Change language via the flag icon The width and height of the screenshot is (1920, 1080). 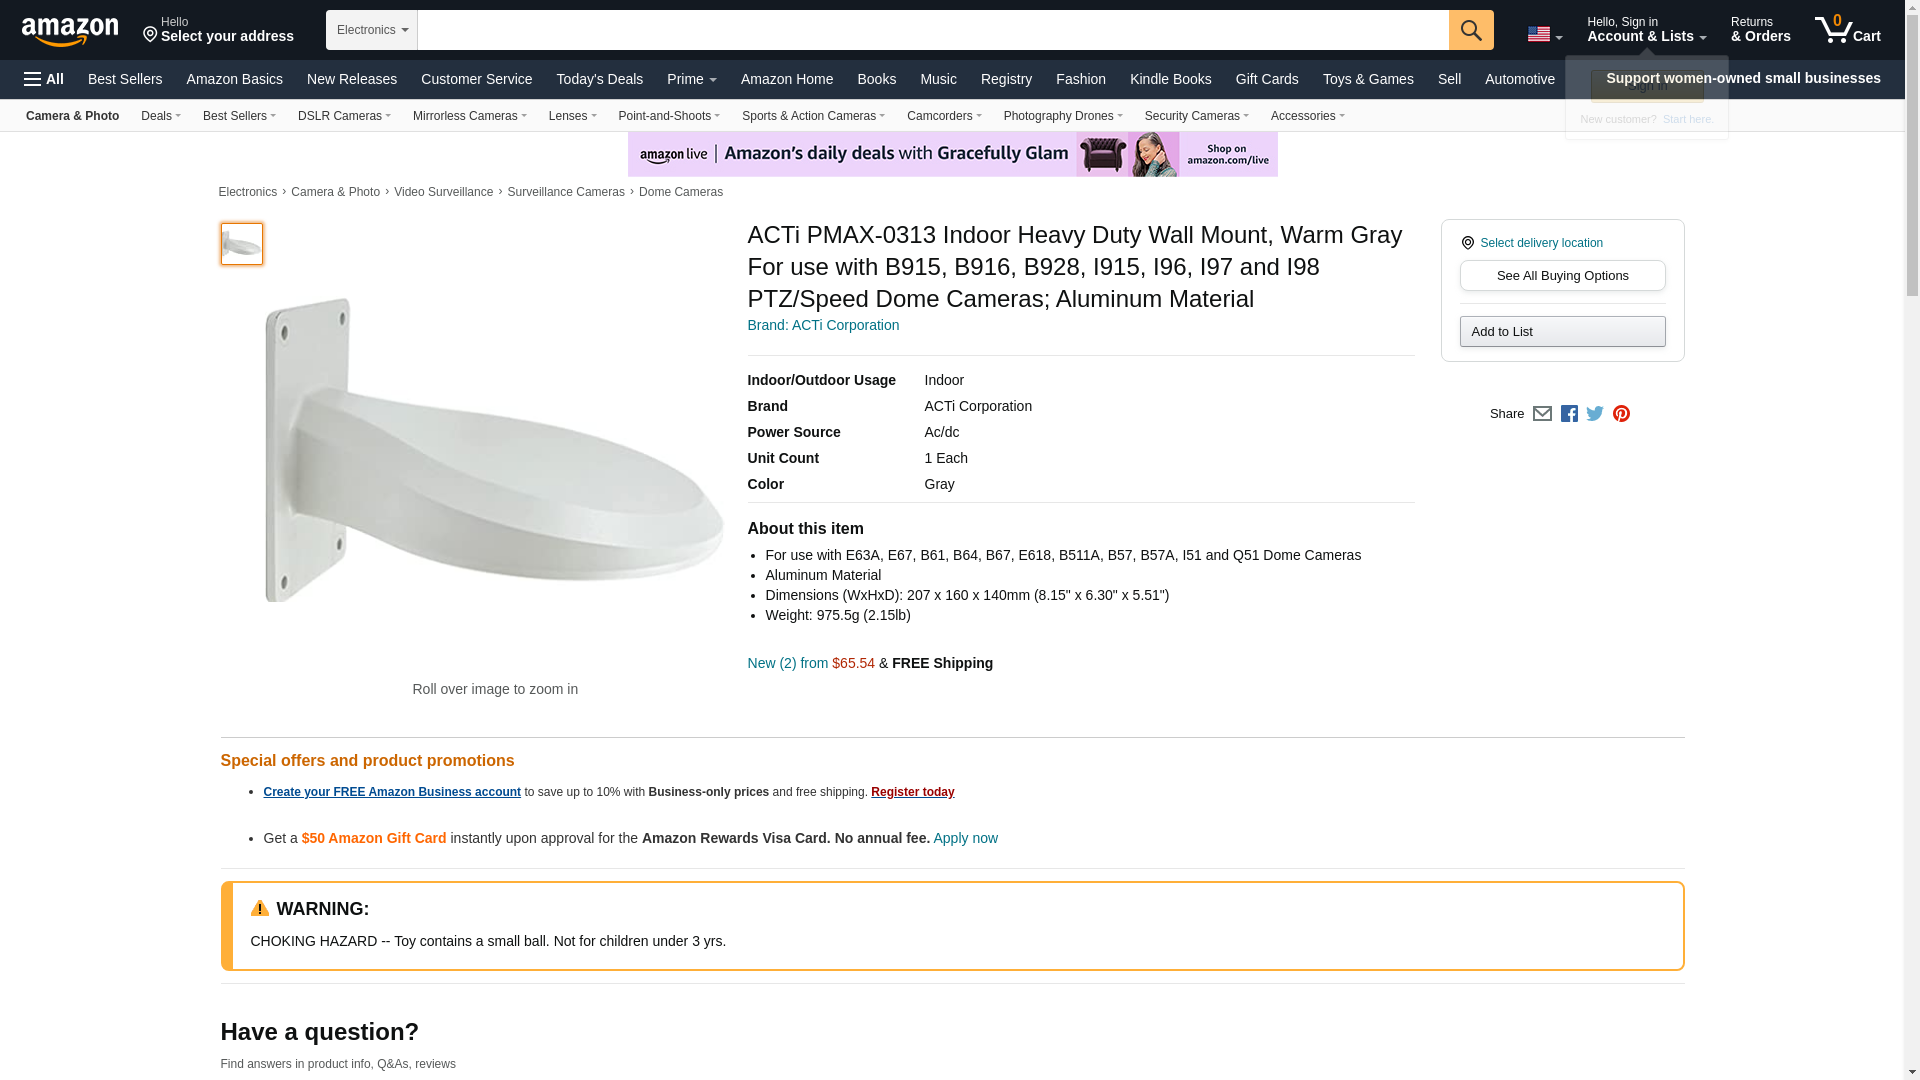1544,34
